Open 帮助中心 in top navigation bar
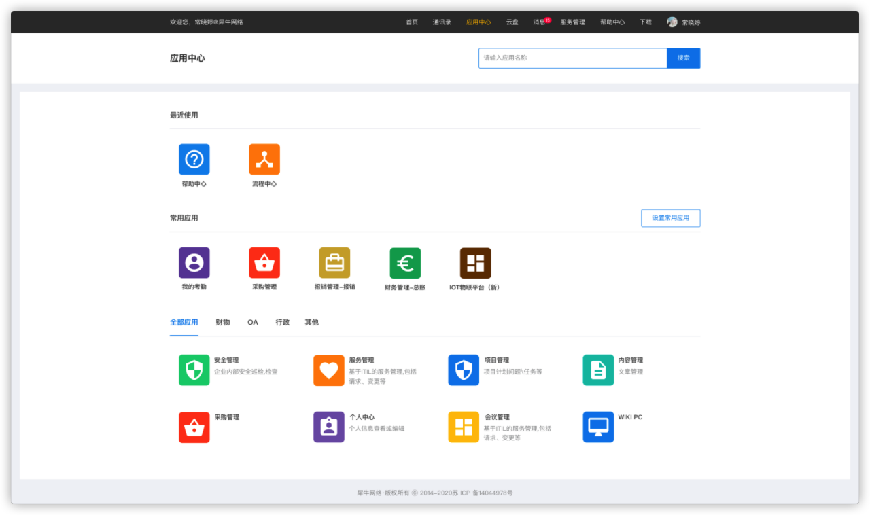This screenshot has width=870, height=515. pyautogui.click(x=613, y=22)
